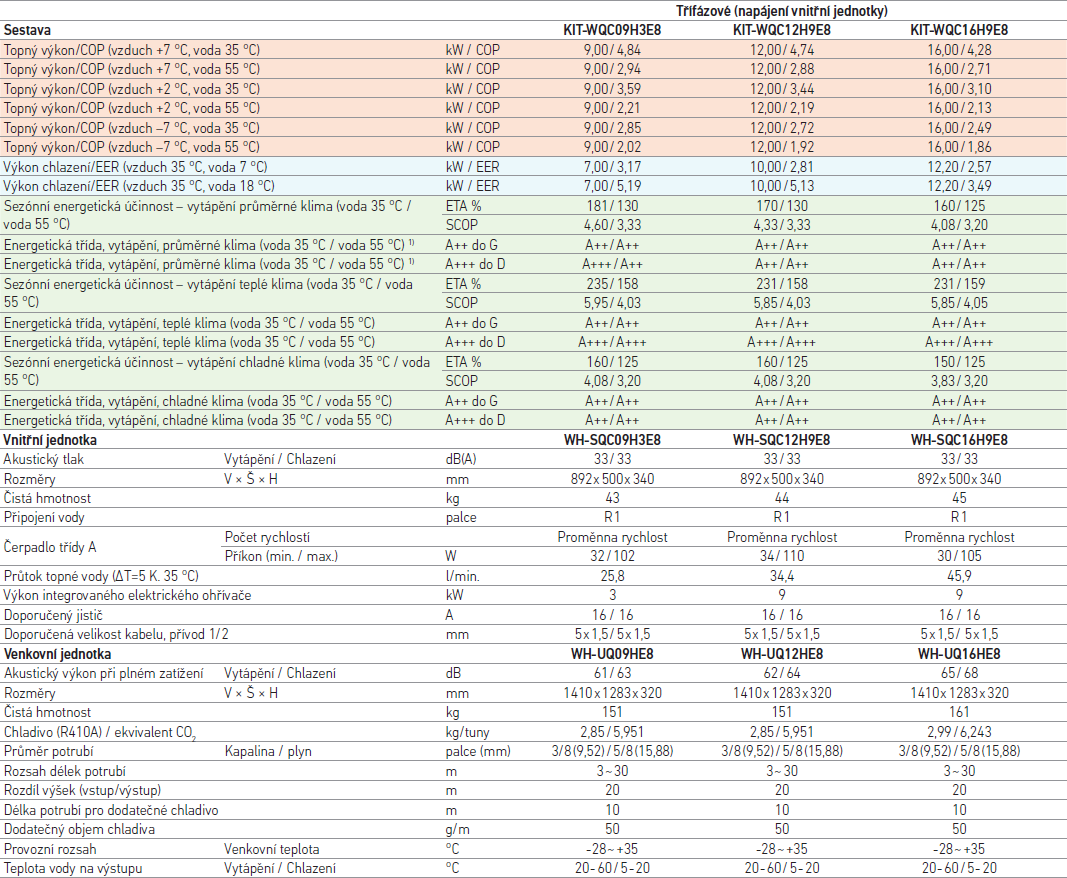Viewport: 1067px width, 878px height.
Task: Select outdoor unit model WH-UQ16HE8
Action: point(959,654)
